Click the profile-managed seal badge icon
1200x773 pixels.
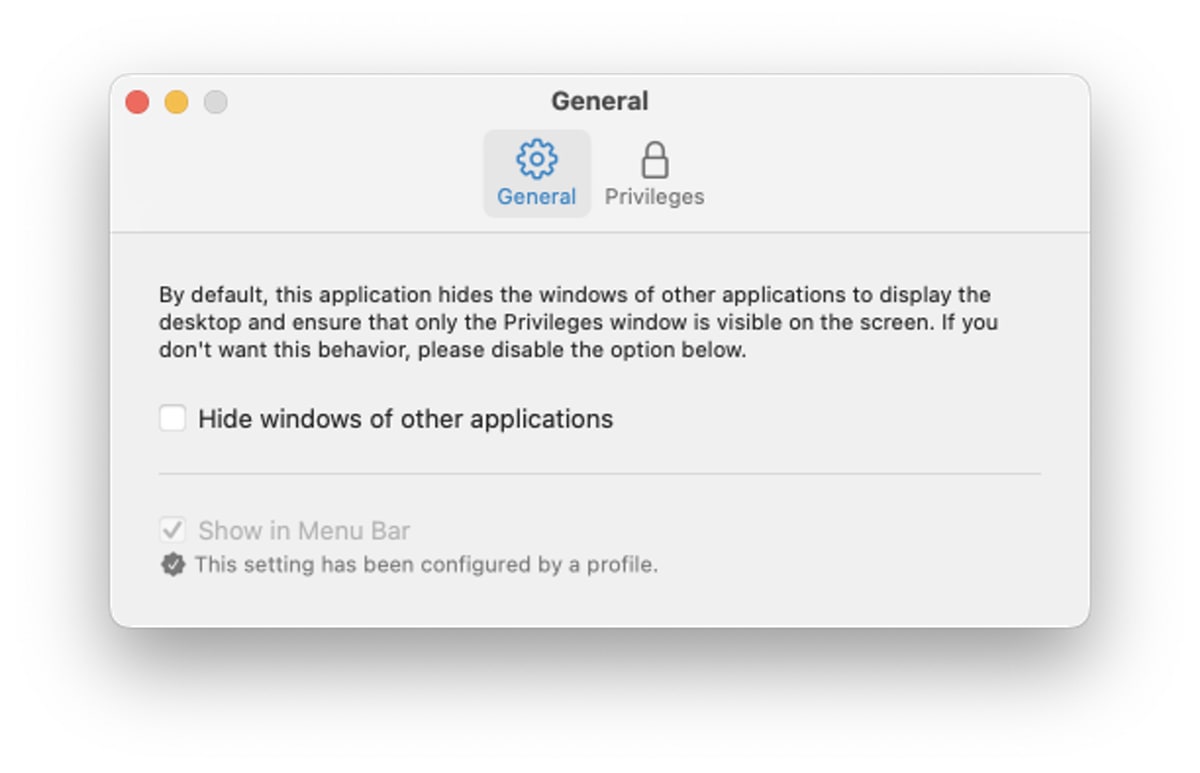pos(173,565)
